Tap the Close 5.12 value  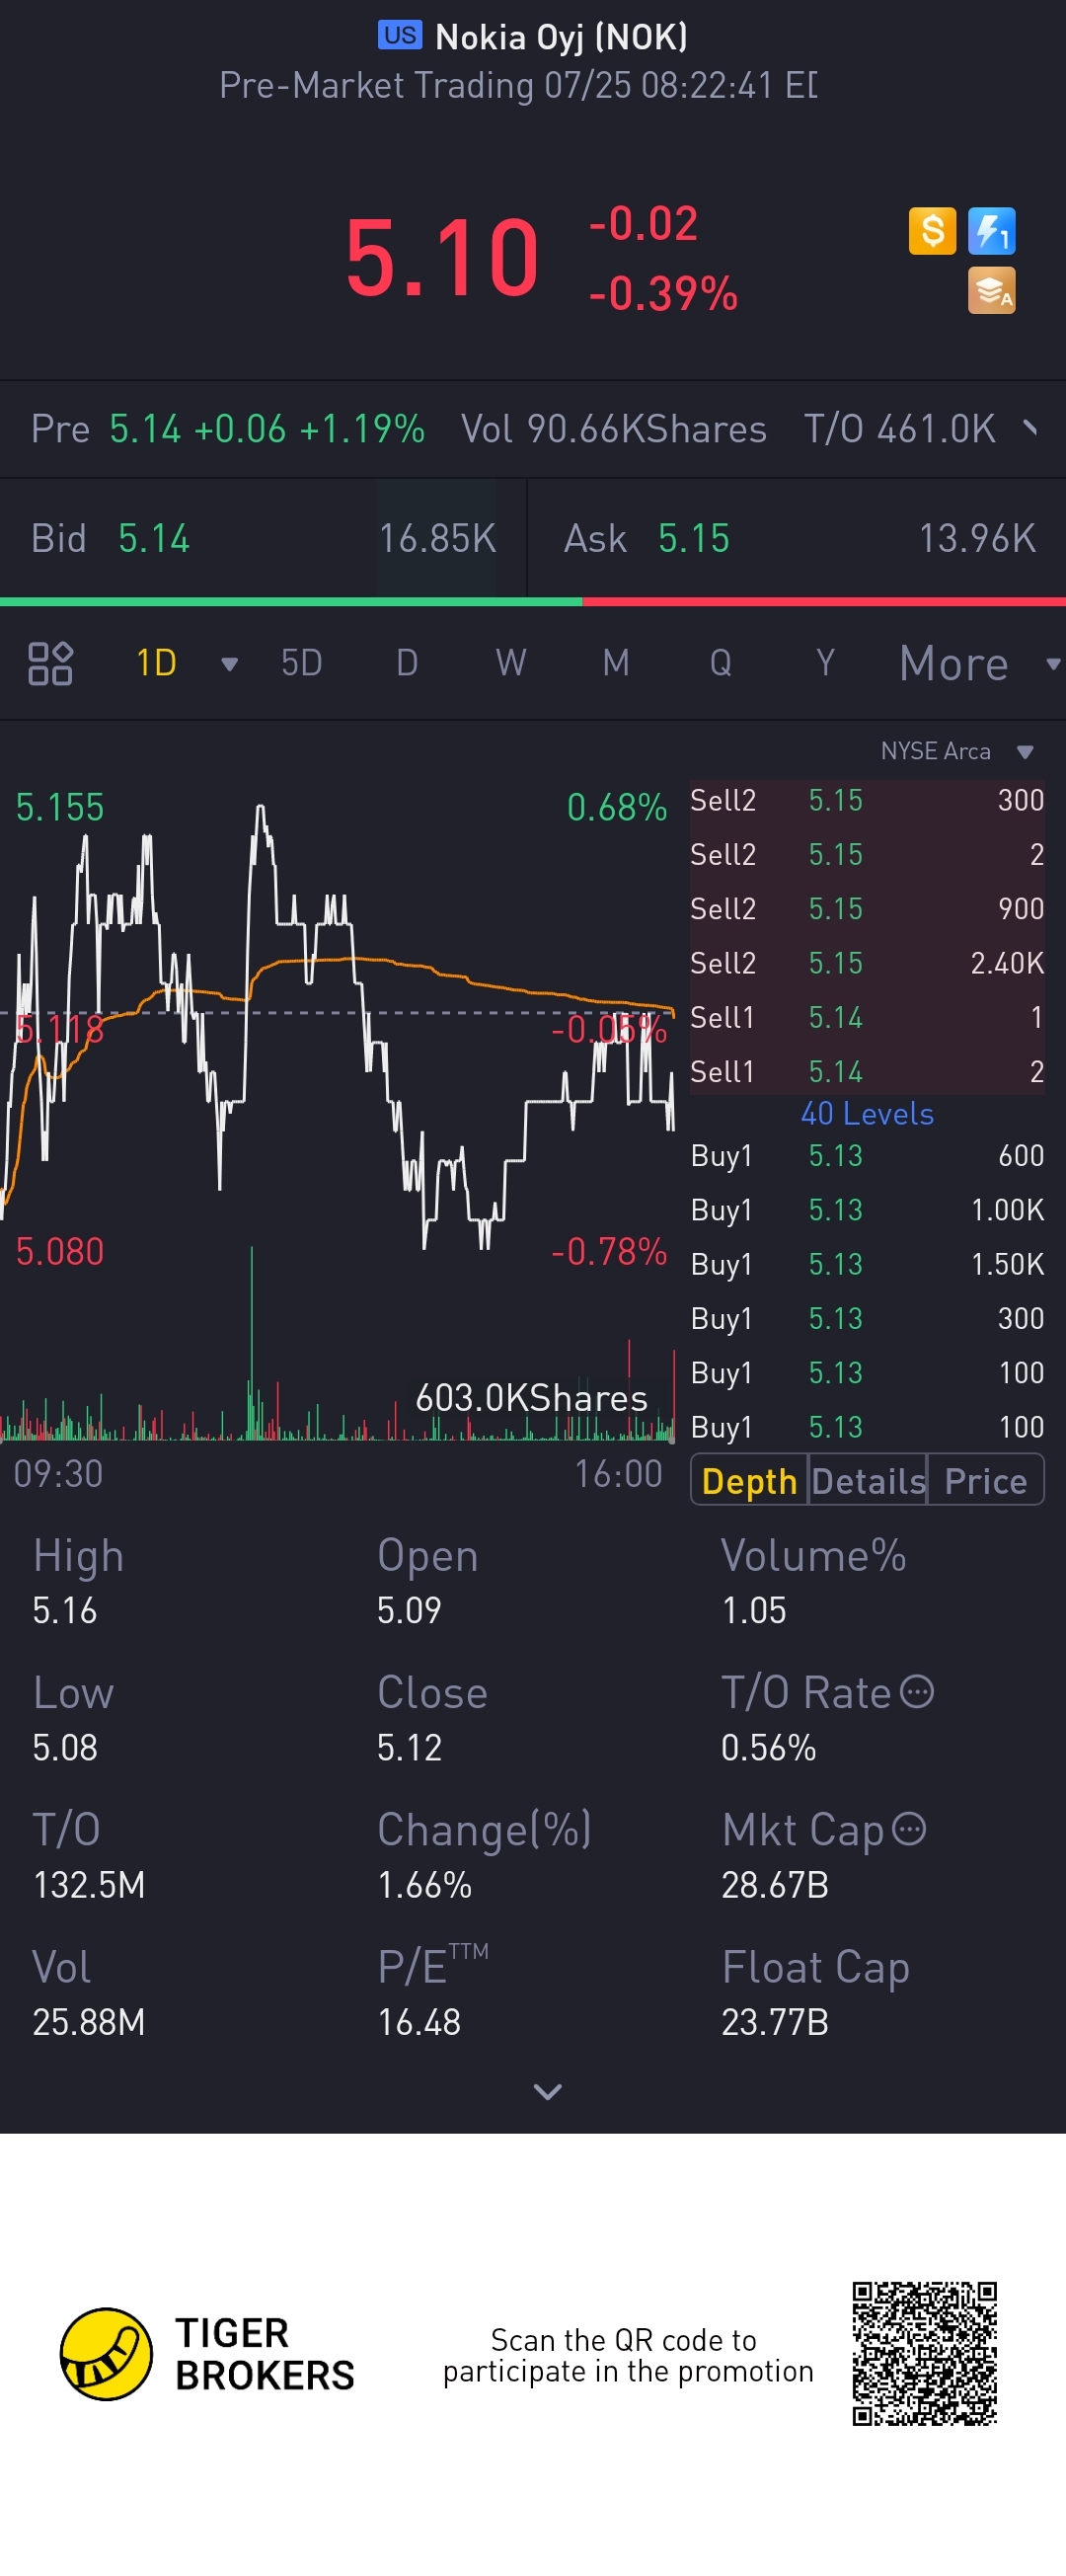(409, 1747)
